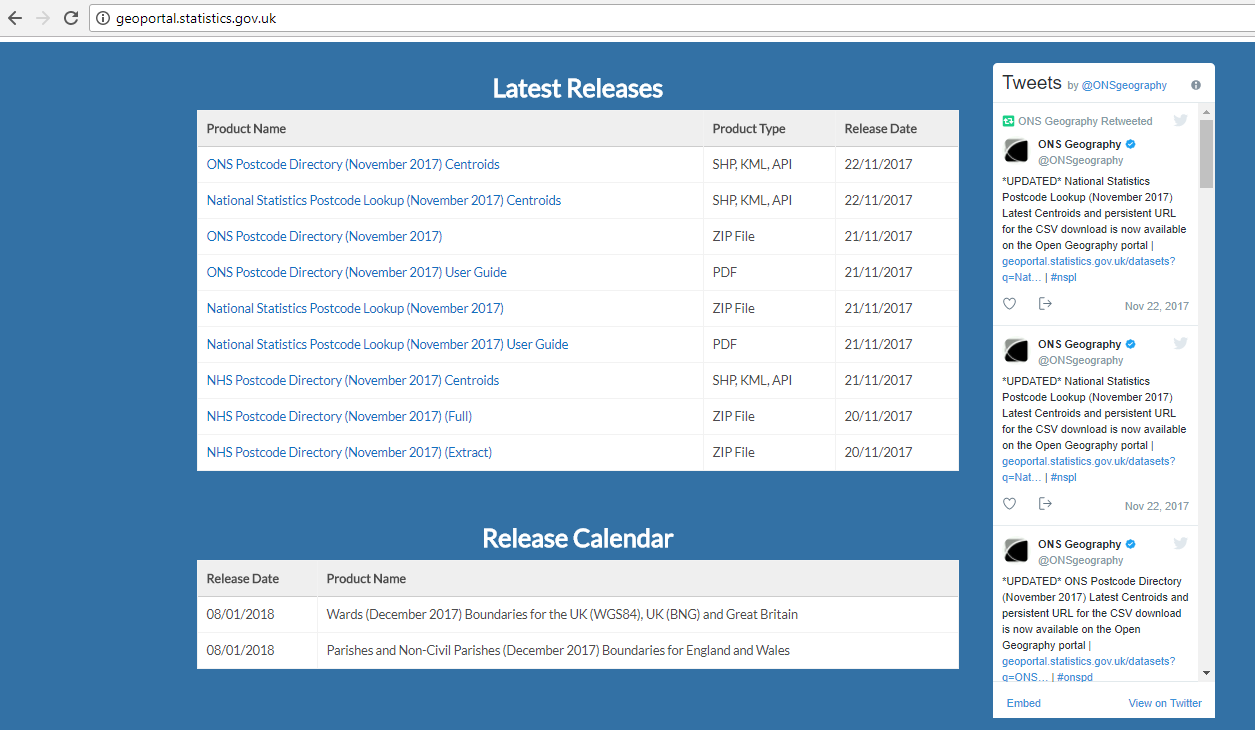Click 22/11/2017 date of ONS Postcode Directory Centroids
This screenshot has width=1255, height=730.
pyautogui.click(x=878, y=164)
